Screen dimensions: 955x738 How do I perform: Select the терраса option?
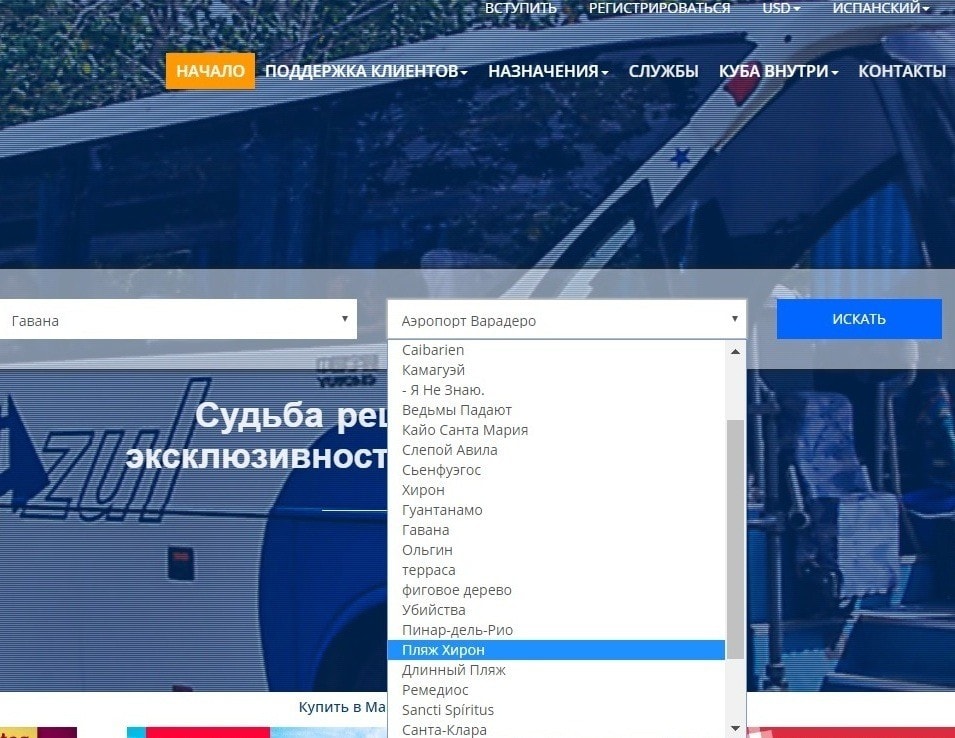557,570
